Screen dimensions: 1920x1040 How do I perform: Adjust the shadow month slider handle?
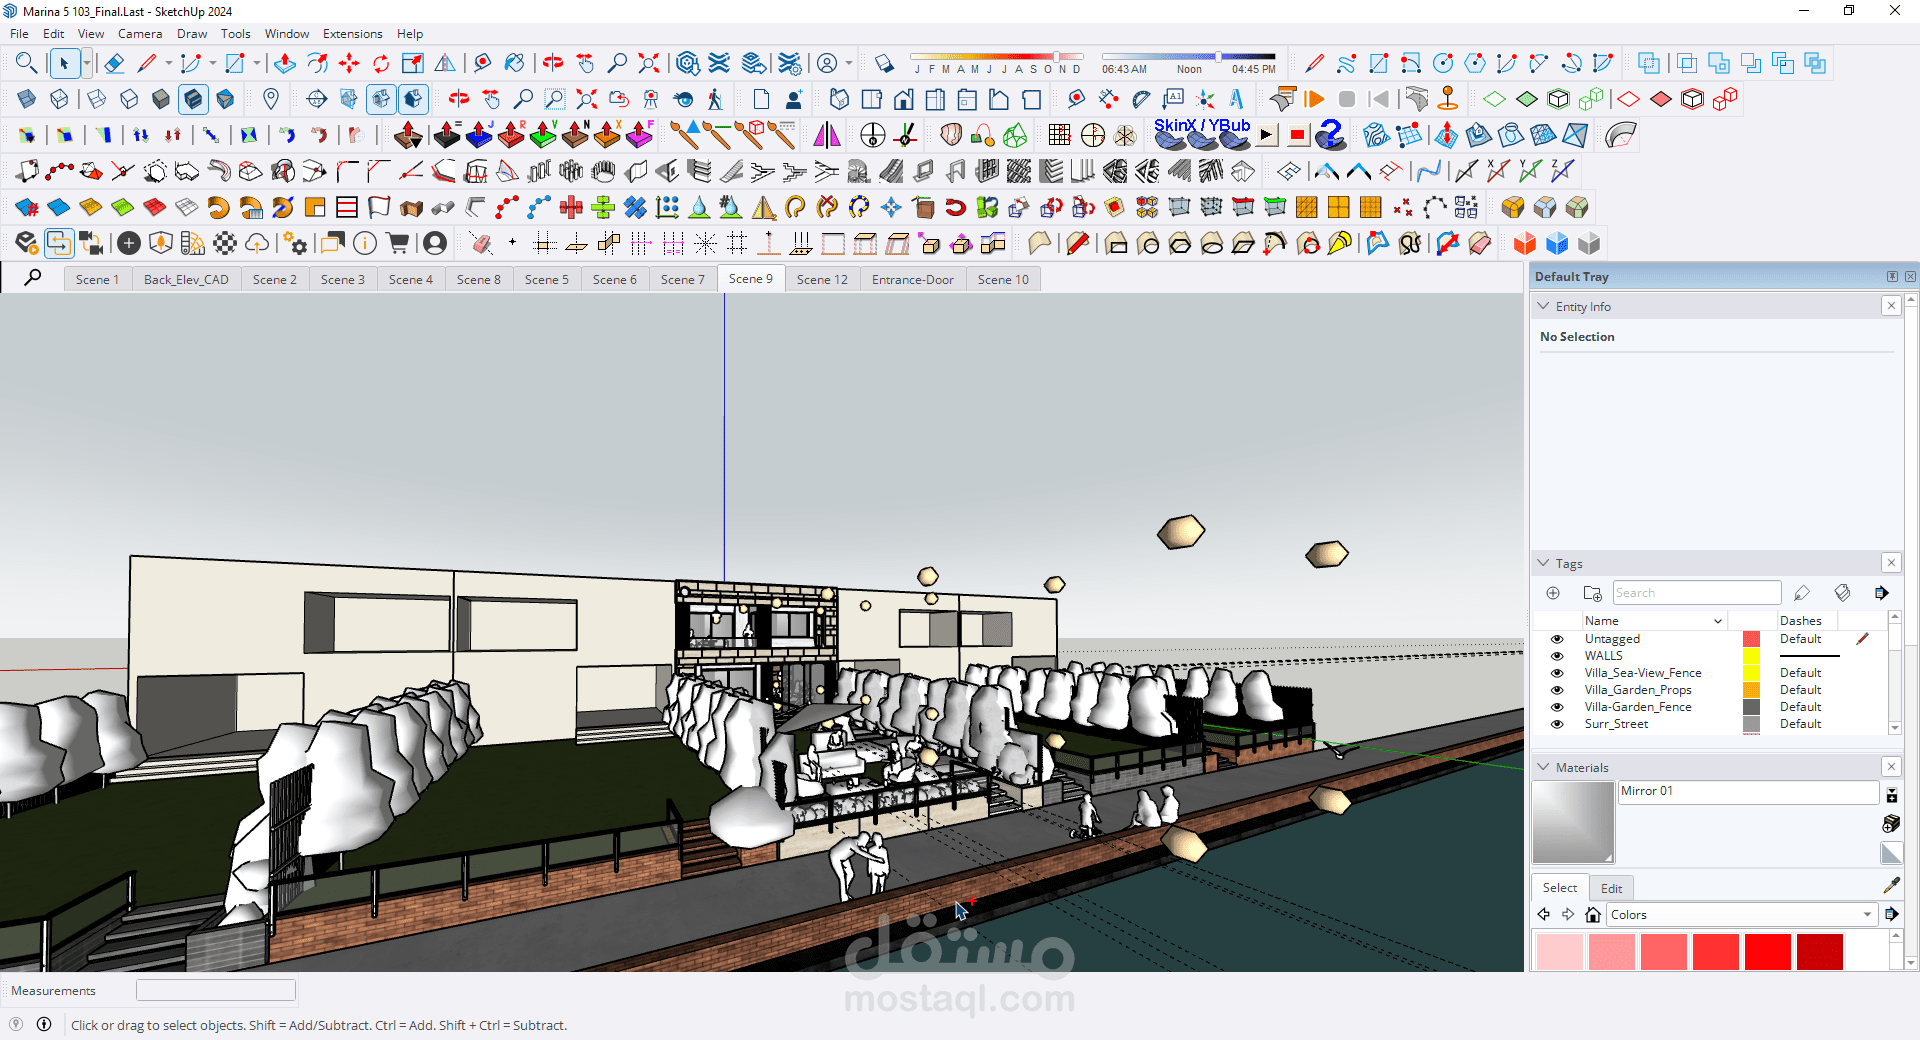coord(1056,57)
